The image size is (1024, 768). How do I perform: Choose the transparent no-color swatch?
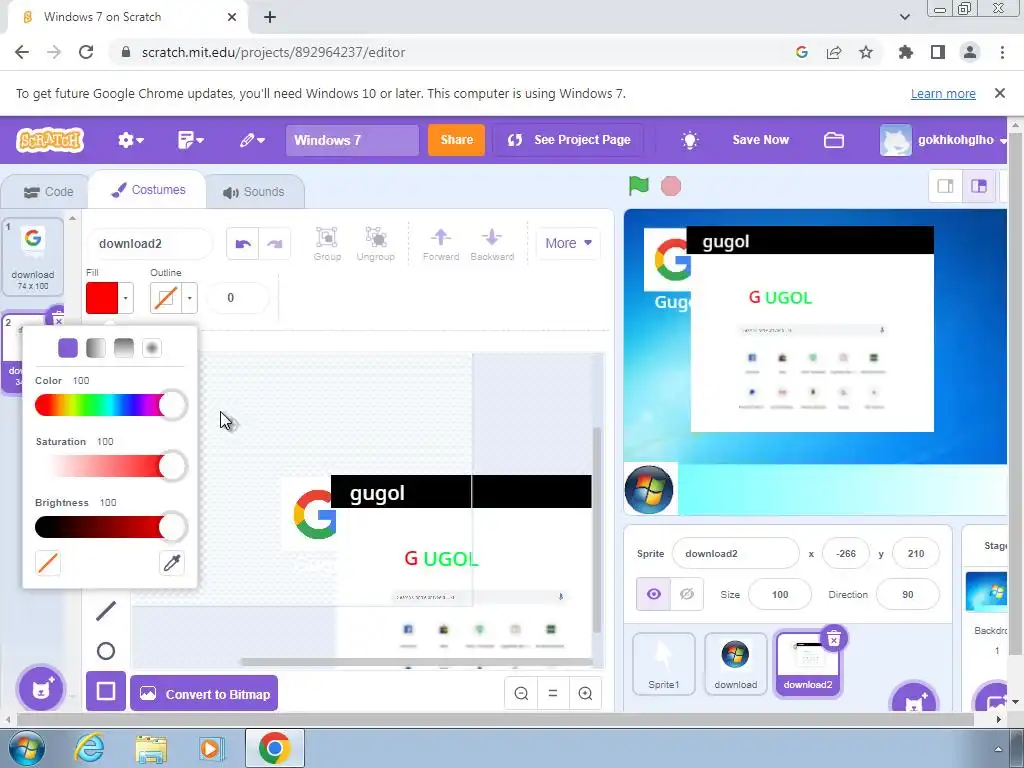pyautogui.click(x=48, y=563)
